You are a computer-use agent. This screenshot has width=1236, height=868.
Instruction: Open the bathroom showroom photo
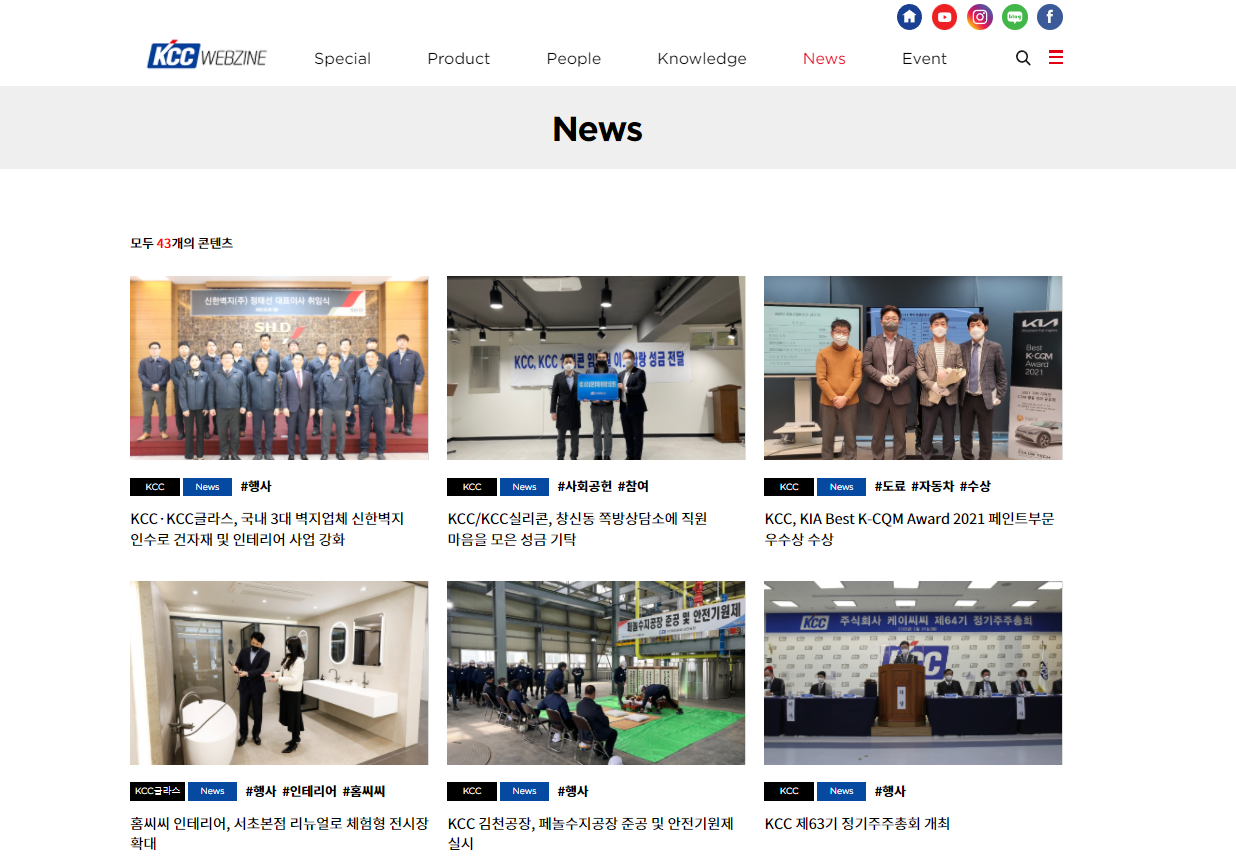click(x=279, y=673)
